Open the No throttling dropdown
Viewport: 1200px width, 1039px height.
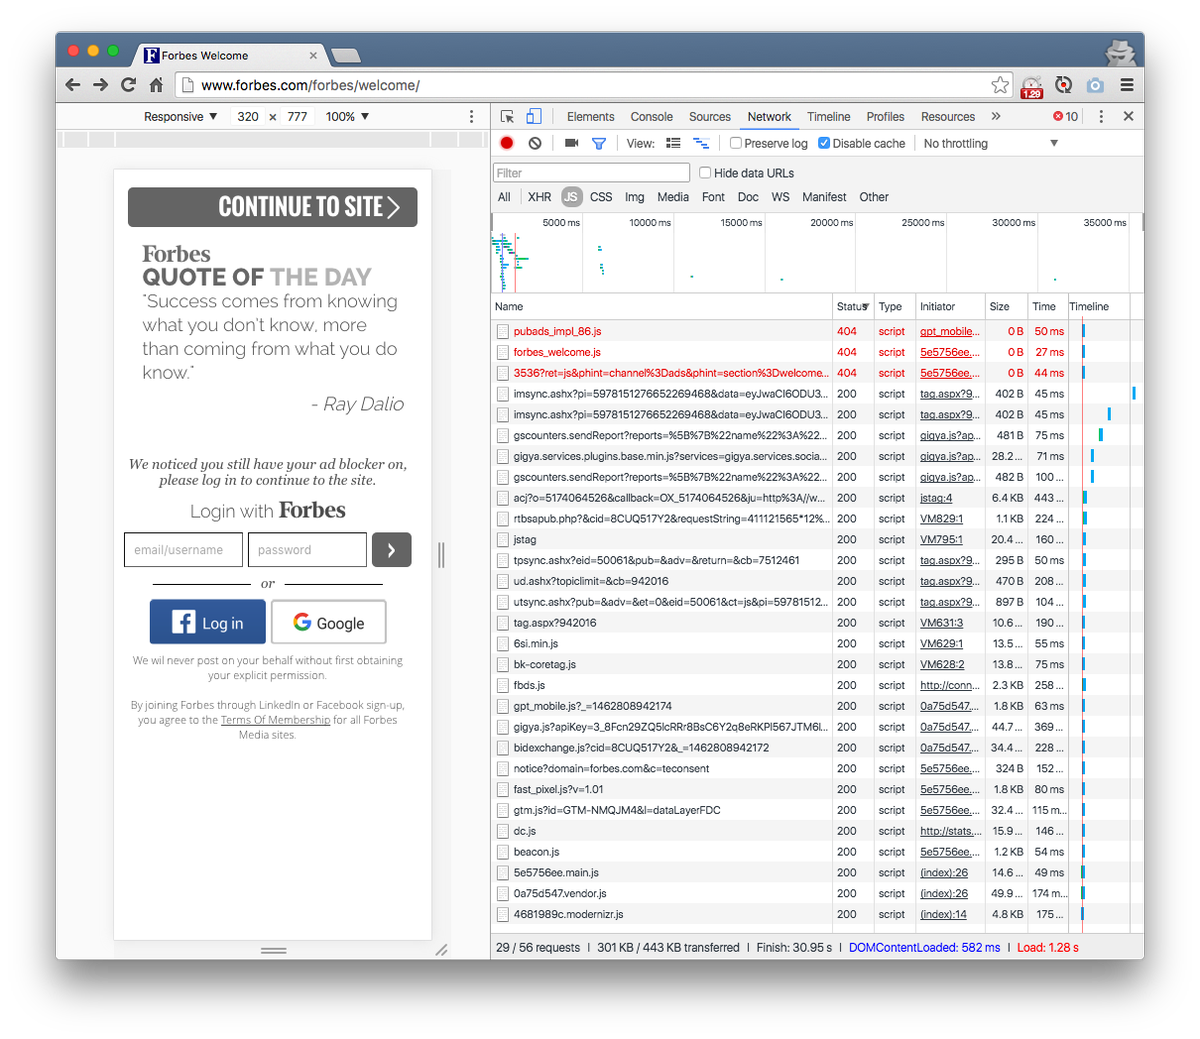coord(990,143)
